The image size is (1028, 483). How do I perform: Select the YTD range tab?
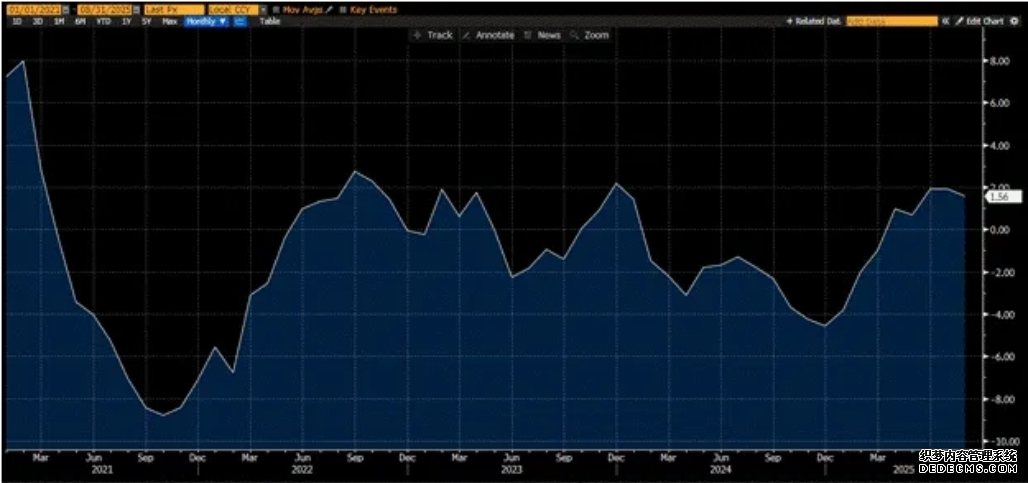(103, 22)
